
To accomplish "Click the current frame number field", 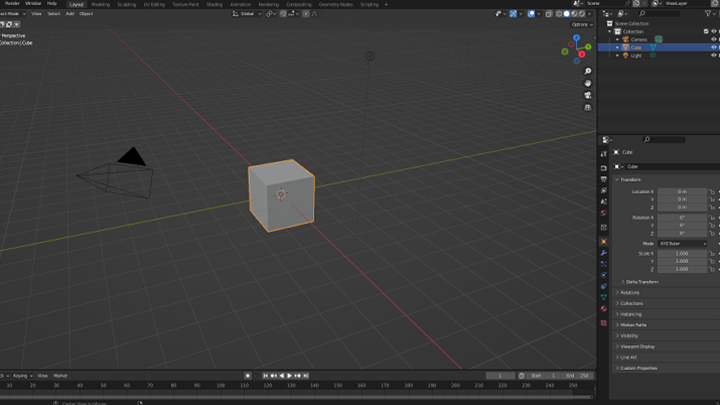I will [x=500, y=376].
